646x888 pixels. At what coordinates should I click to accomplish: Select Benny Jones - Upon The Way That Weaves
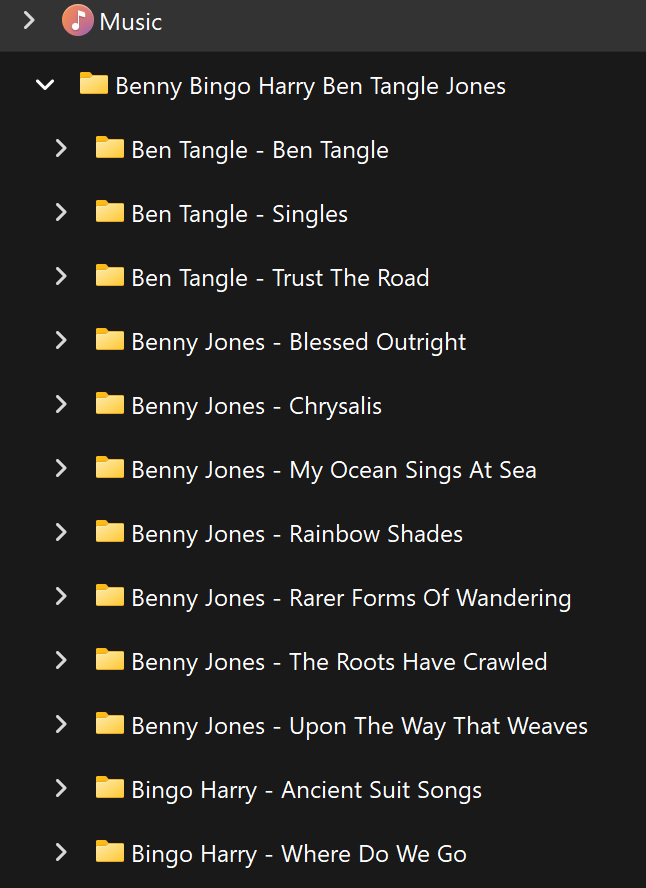(359, 726)
